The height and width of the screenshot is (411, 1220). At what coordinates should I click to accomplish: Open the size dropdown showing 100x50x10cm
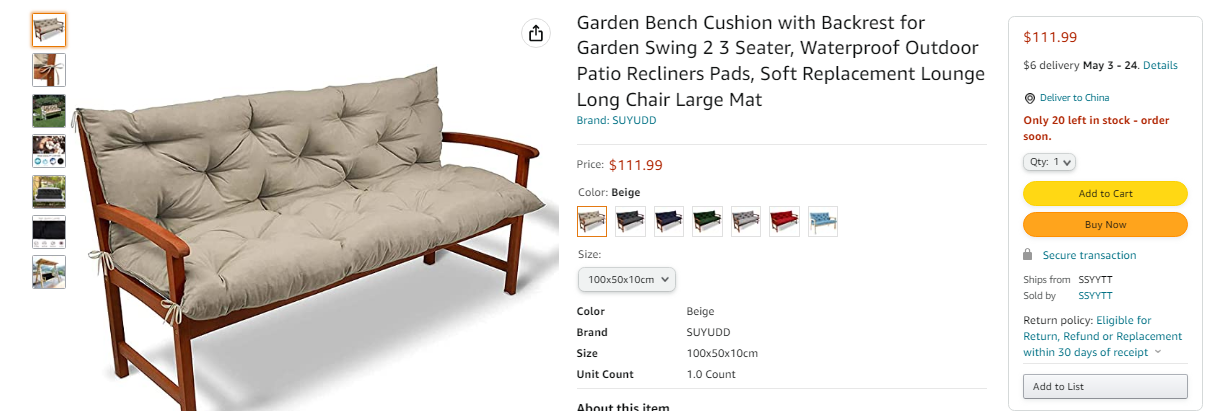[627, 279]
